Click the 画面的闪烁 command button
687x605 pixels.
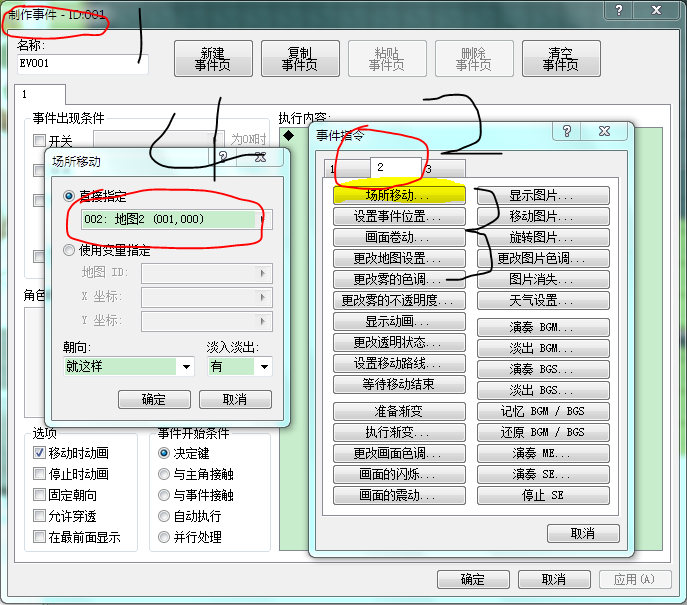point(399,474)
